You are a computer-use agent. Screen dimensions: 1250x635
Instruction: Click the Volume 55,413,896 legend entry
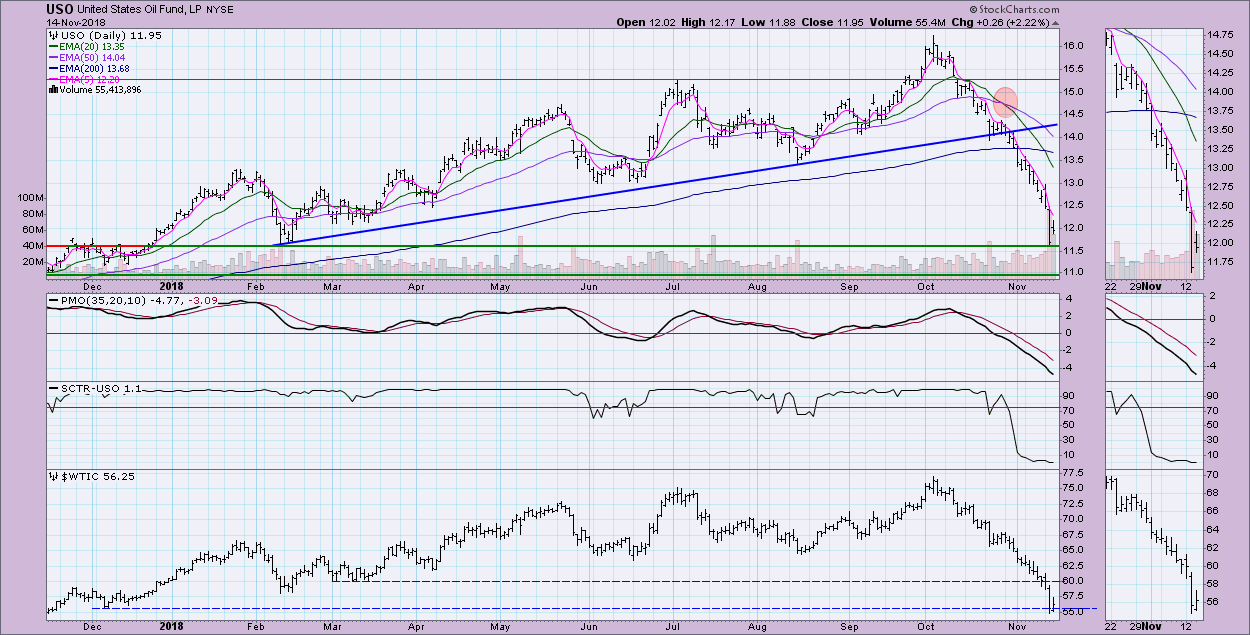102,90
